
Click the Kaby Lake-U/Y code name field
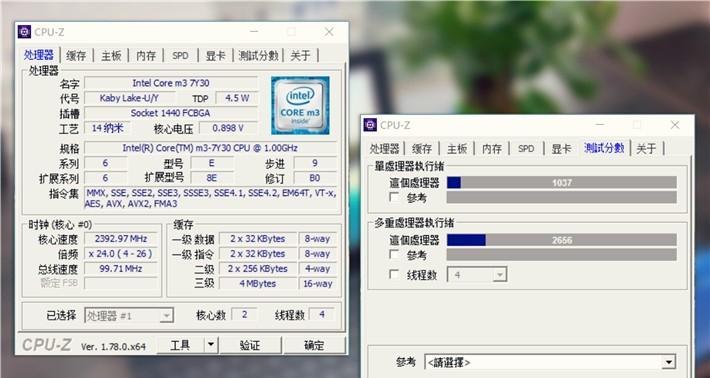[130, 98]
